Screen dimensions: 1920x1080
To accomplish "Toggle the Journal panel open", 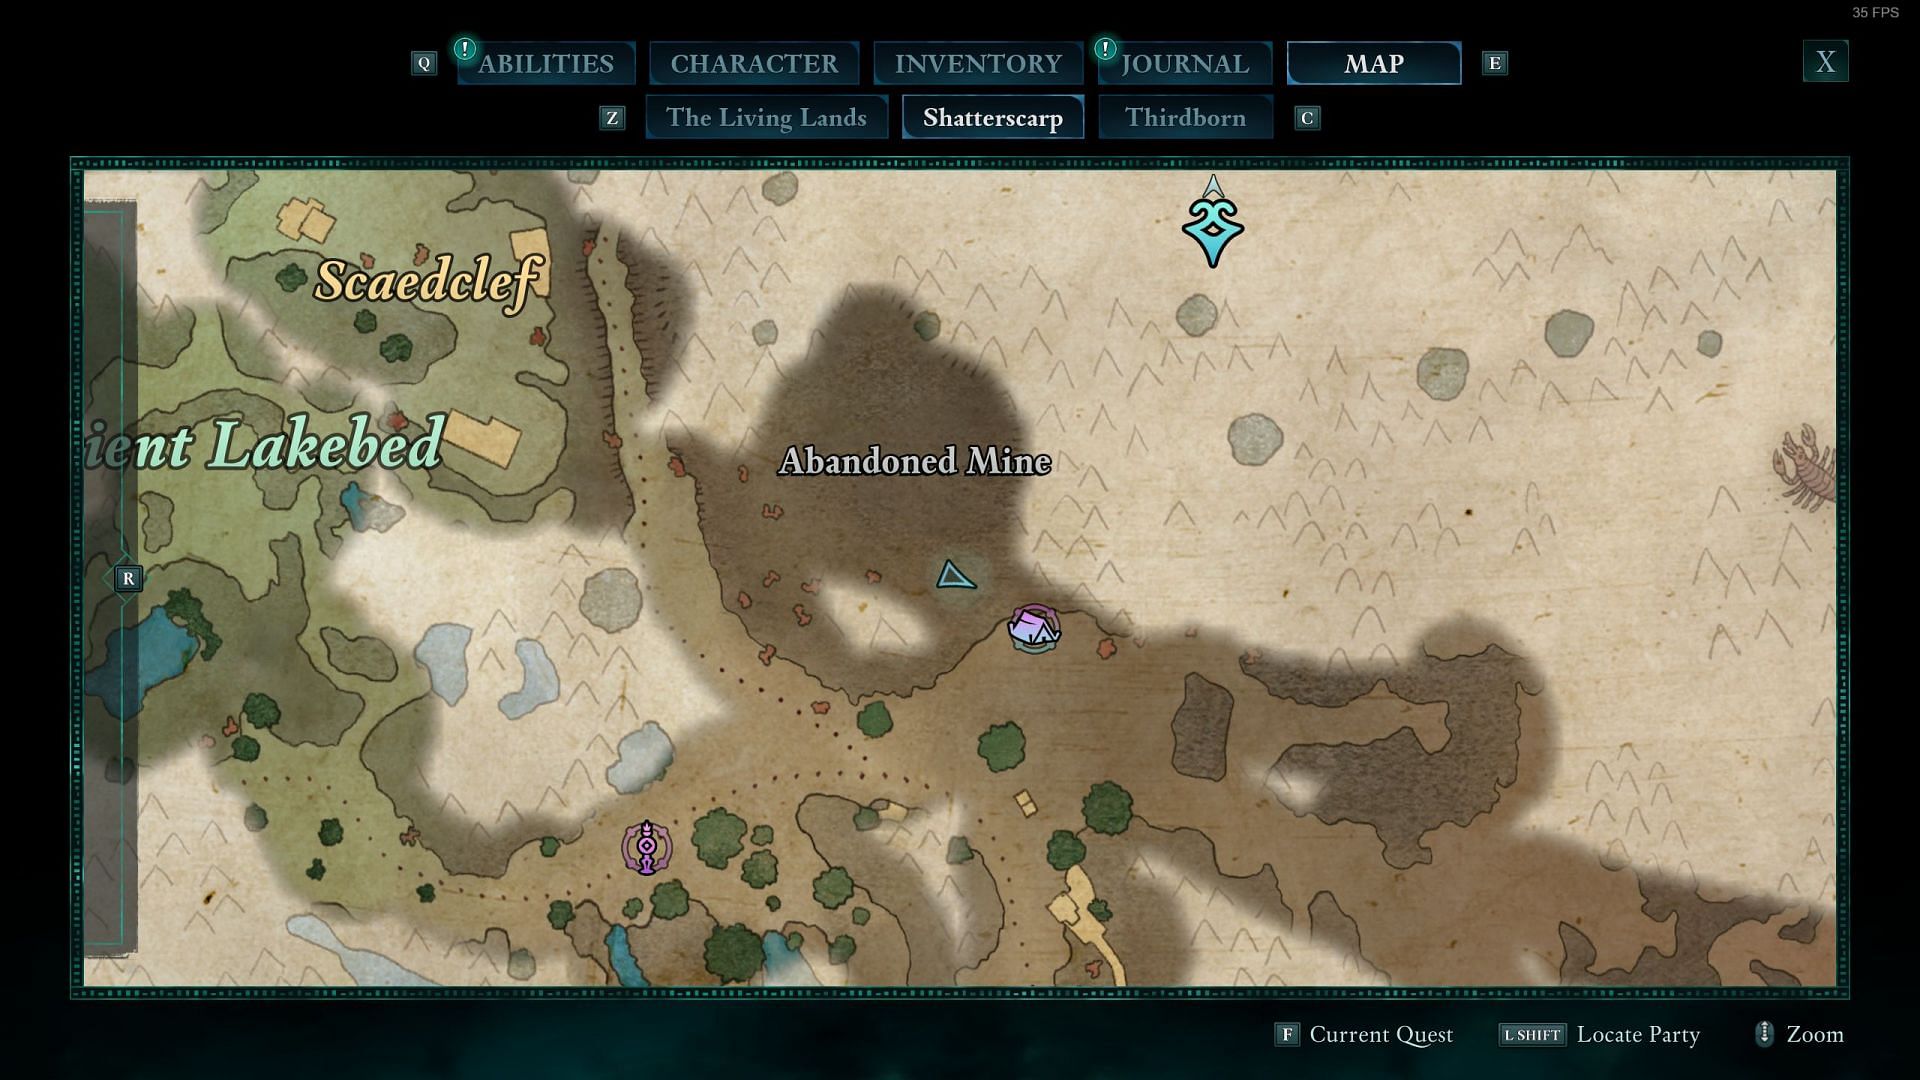I will [x=1184, y=62].
